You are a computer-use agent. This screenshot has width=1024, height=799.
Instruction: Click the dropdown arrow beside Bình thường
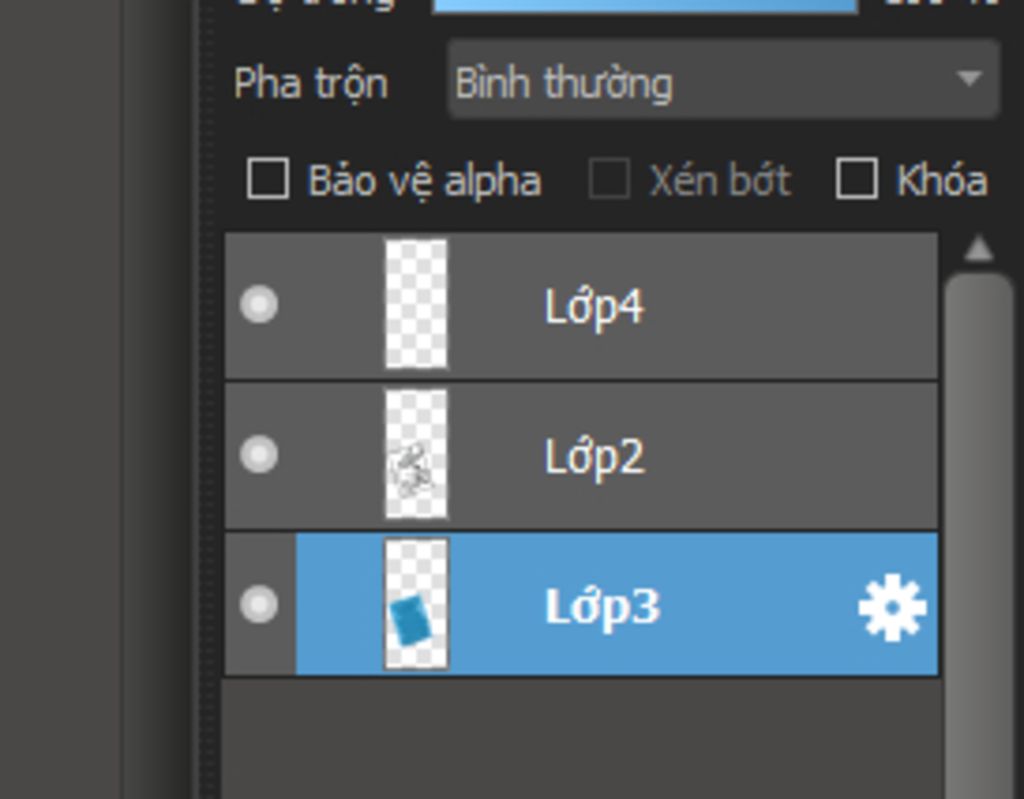click(968, 79)
